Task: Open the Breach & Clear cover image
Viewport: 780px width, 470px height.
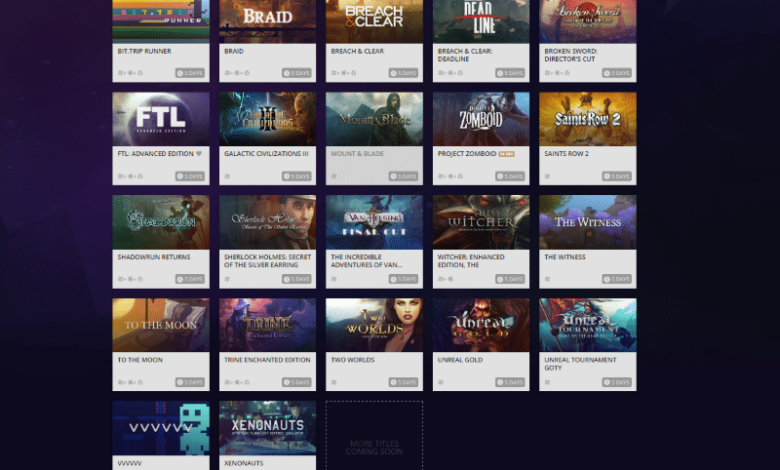Action: coord(374,21)
